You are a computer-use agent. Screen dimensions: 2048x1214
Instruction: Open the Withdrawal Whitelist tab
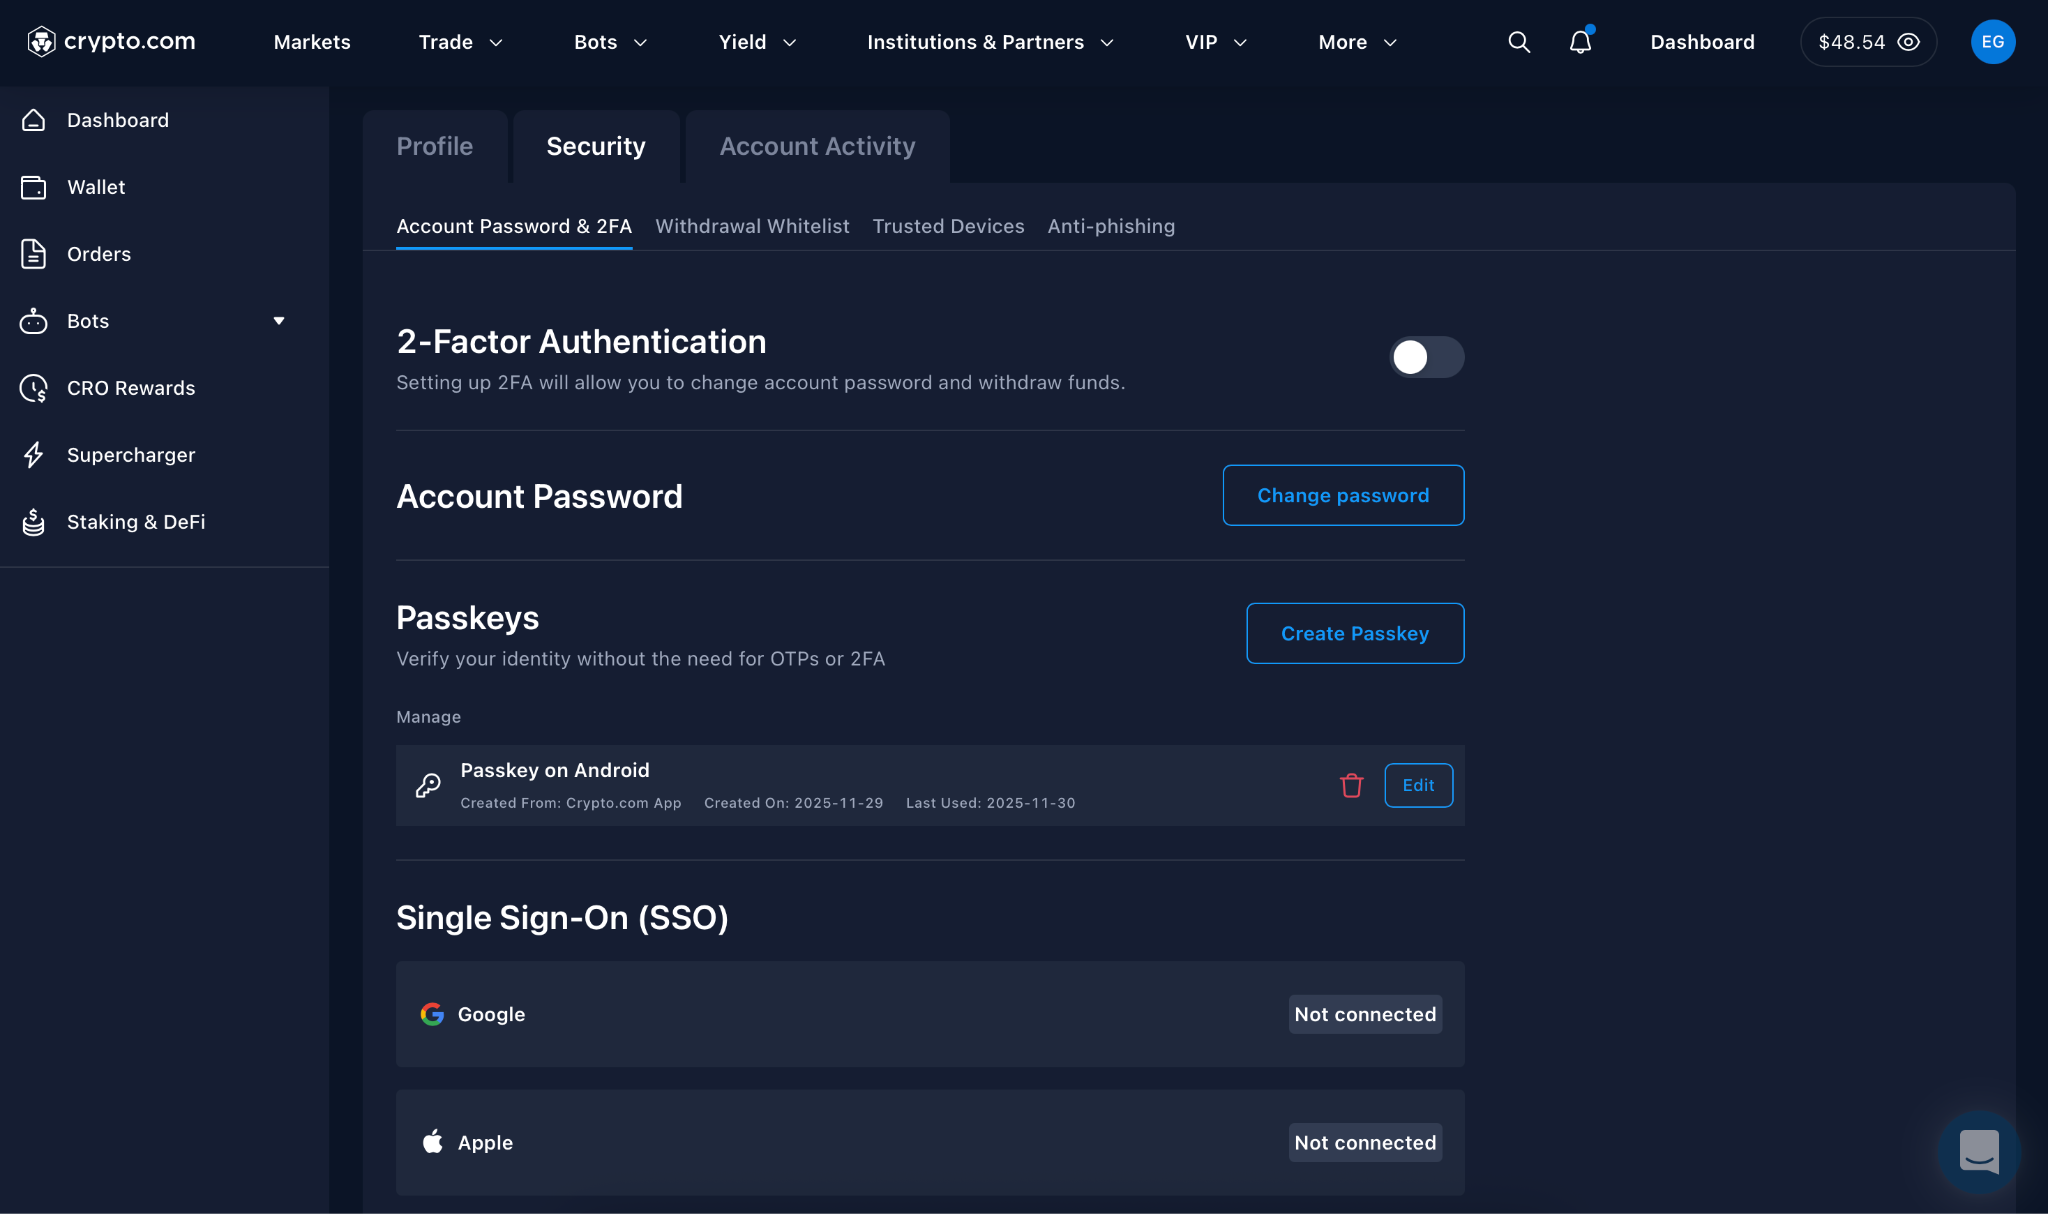[752, 226]
